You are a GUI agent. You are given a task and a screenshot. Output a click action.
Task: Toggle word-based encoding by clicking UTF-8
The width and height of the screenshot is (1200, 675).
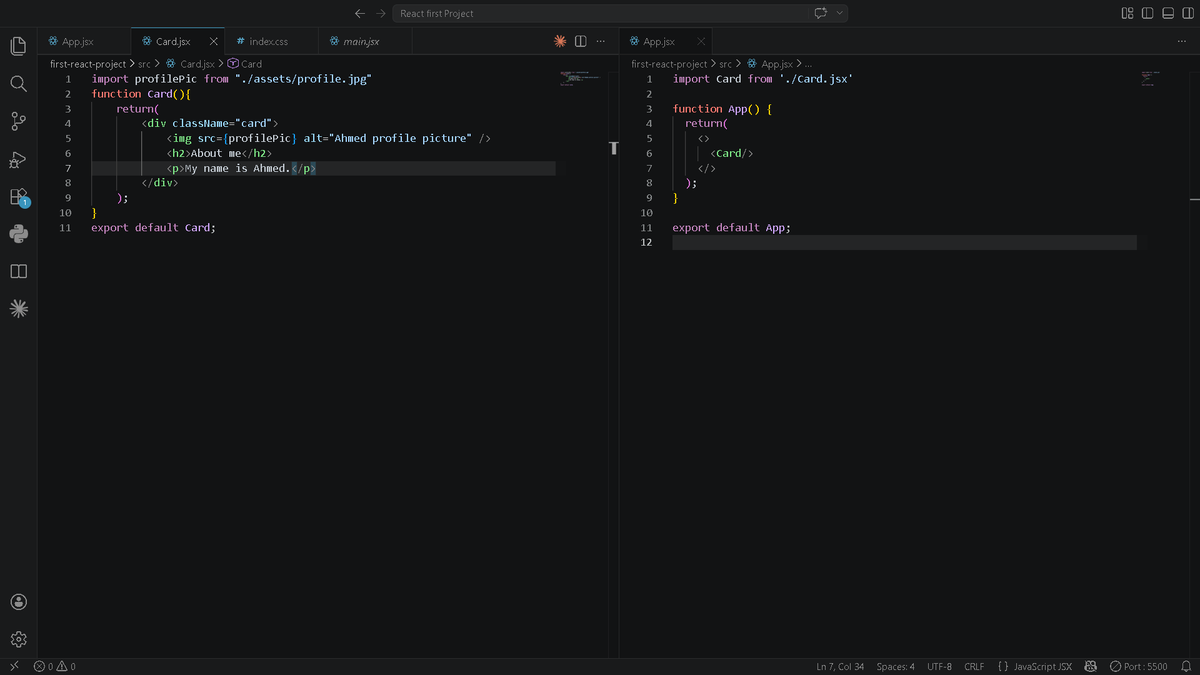coord(939,666)
